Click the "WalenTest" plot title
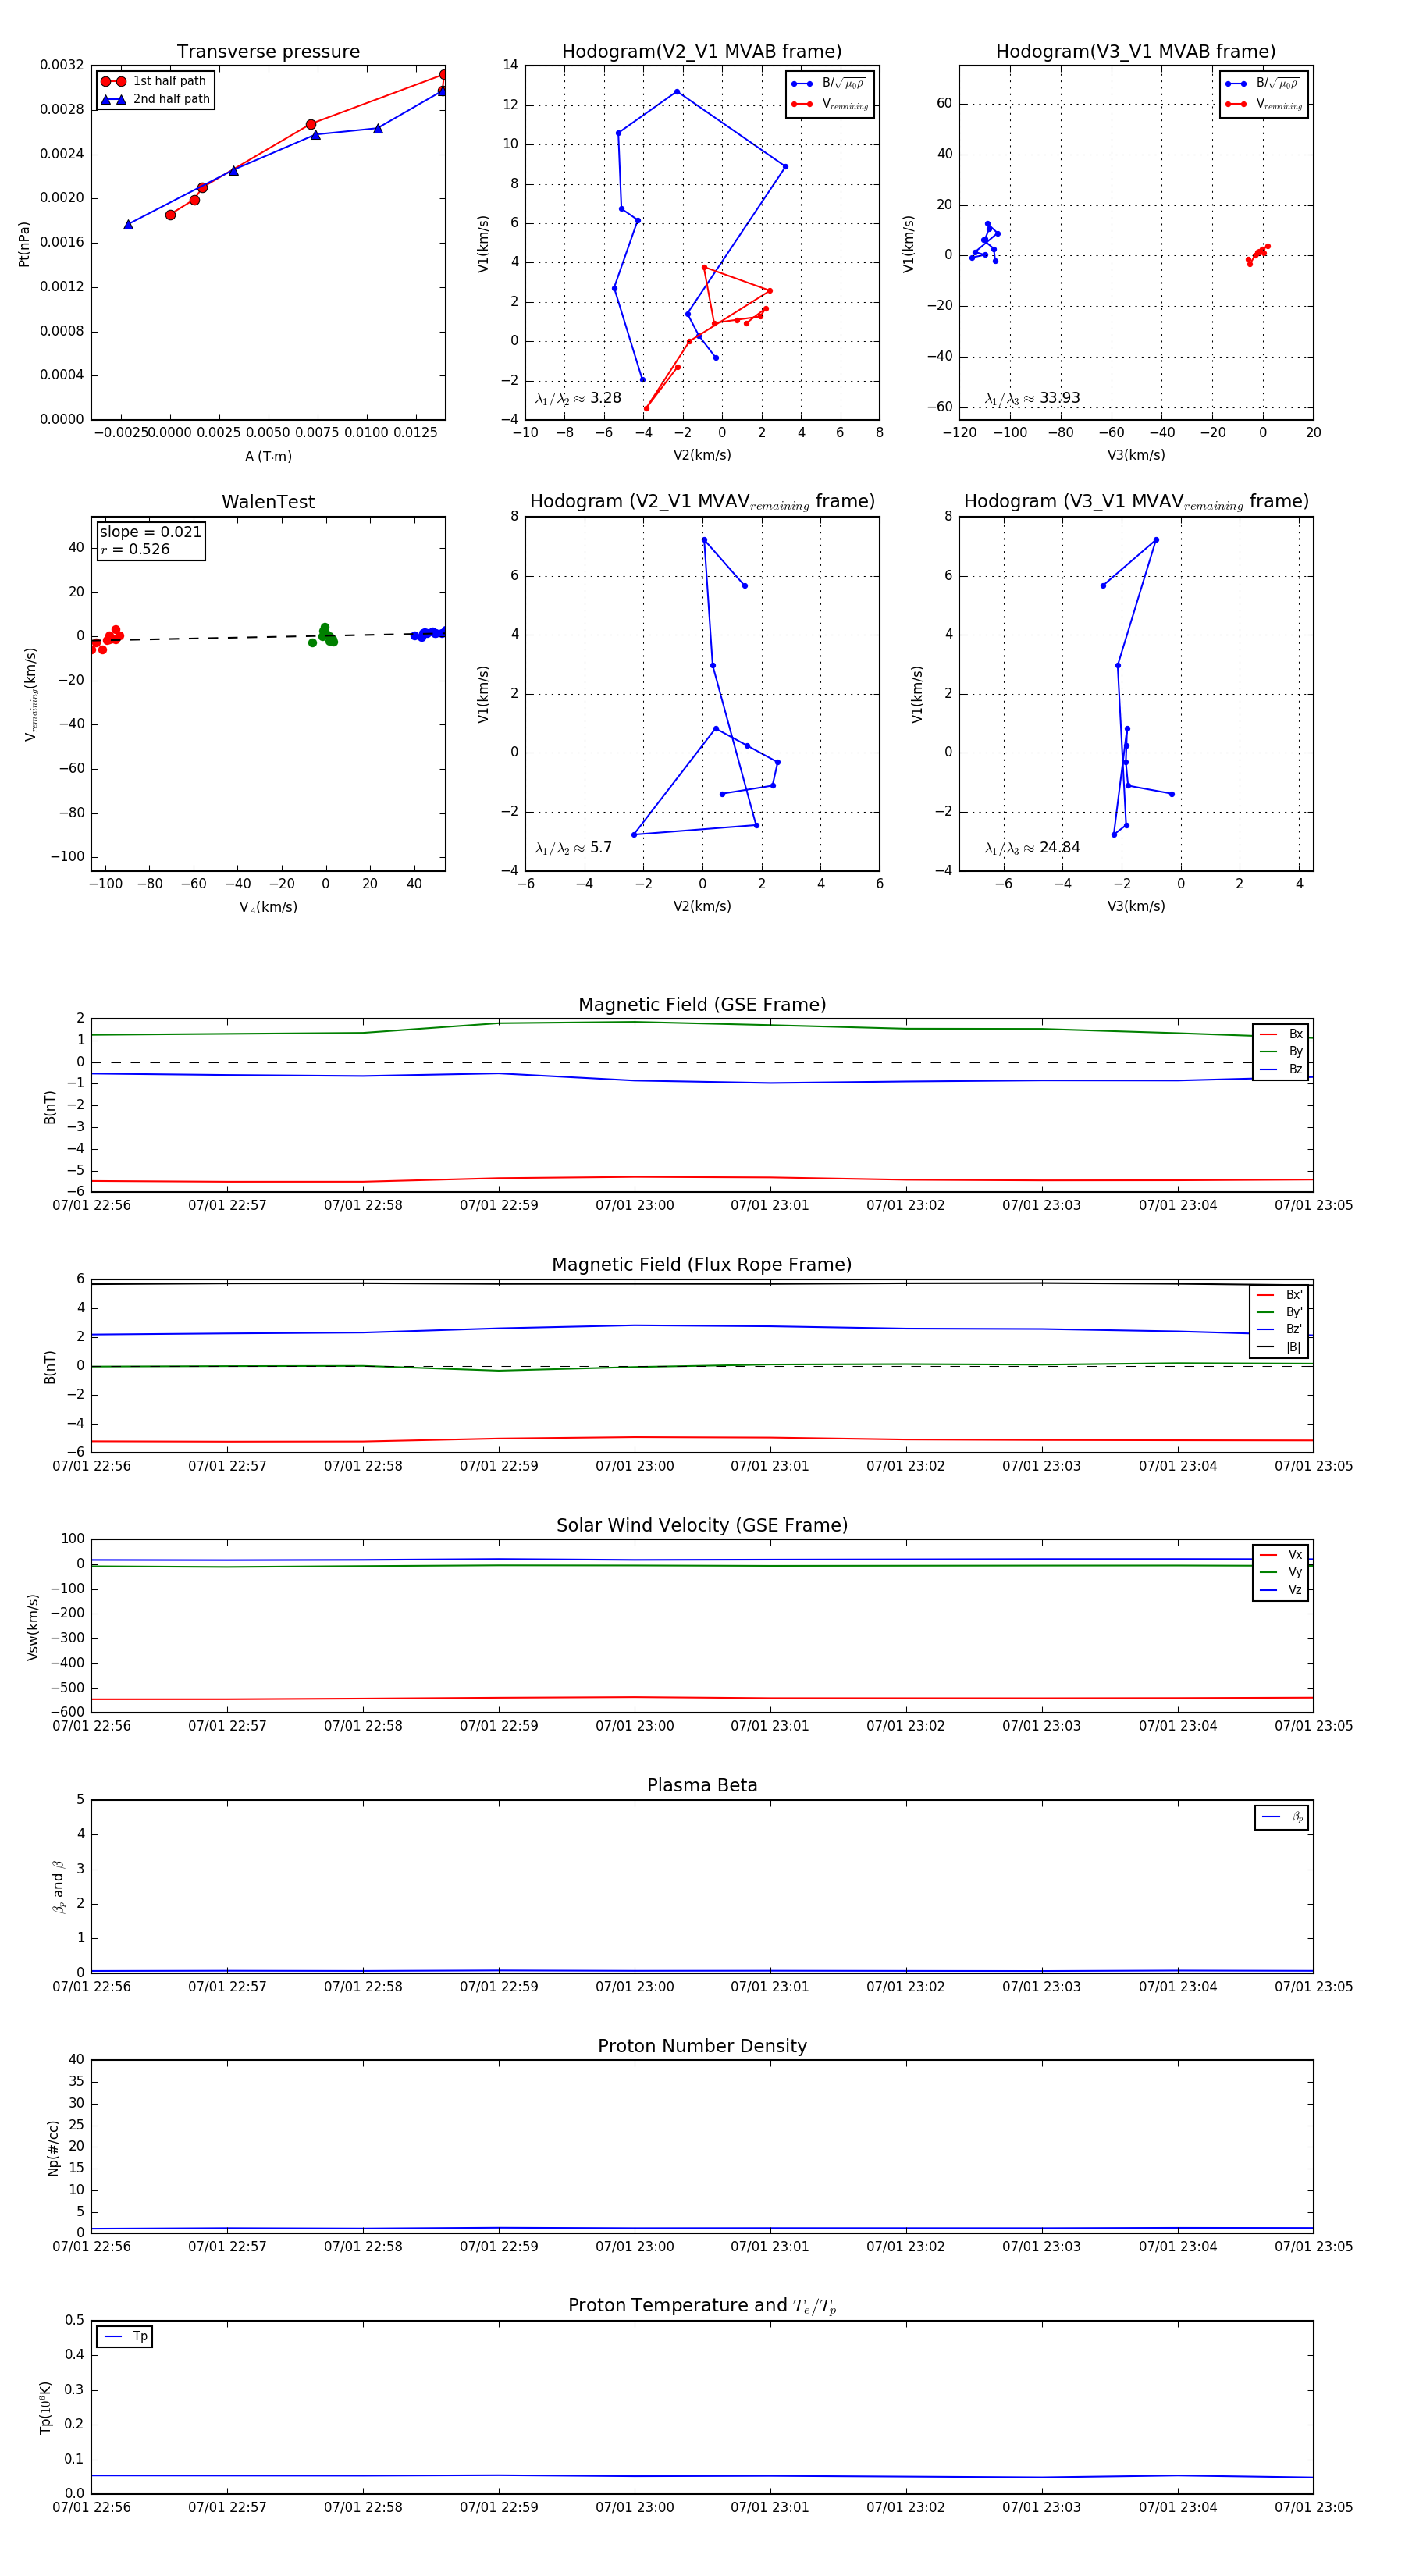Image resolution: width=1405 pixels, height=2576 pixels. pyautogui.click(x=268, y=502)
